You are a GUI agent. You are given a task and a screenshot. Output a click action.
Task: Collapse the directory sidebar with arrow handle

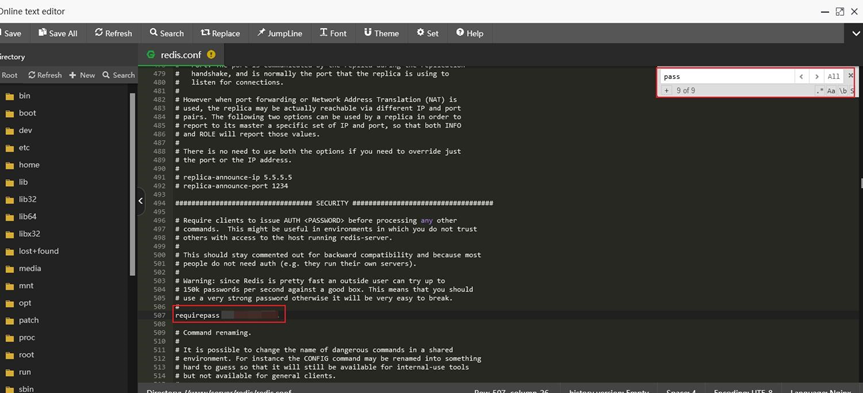pyautogui.click(x=141, y=201)
